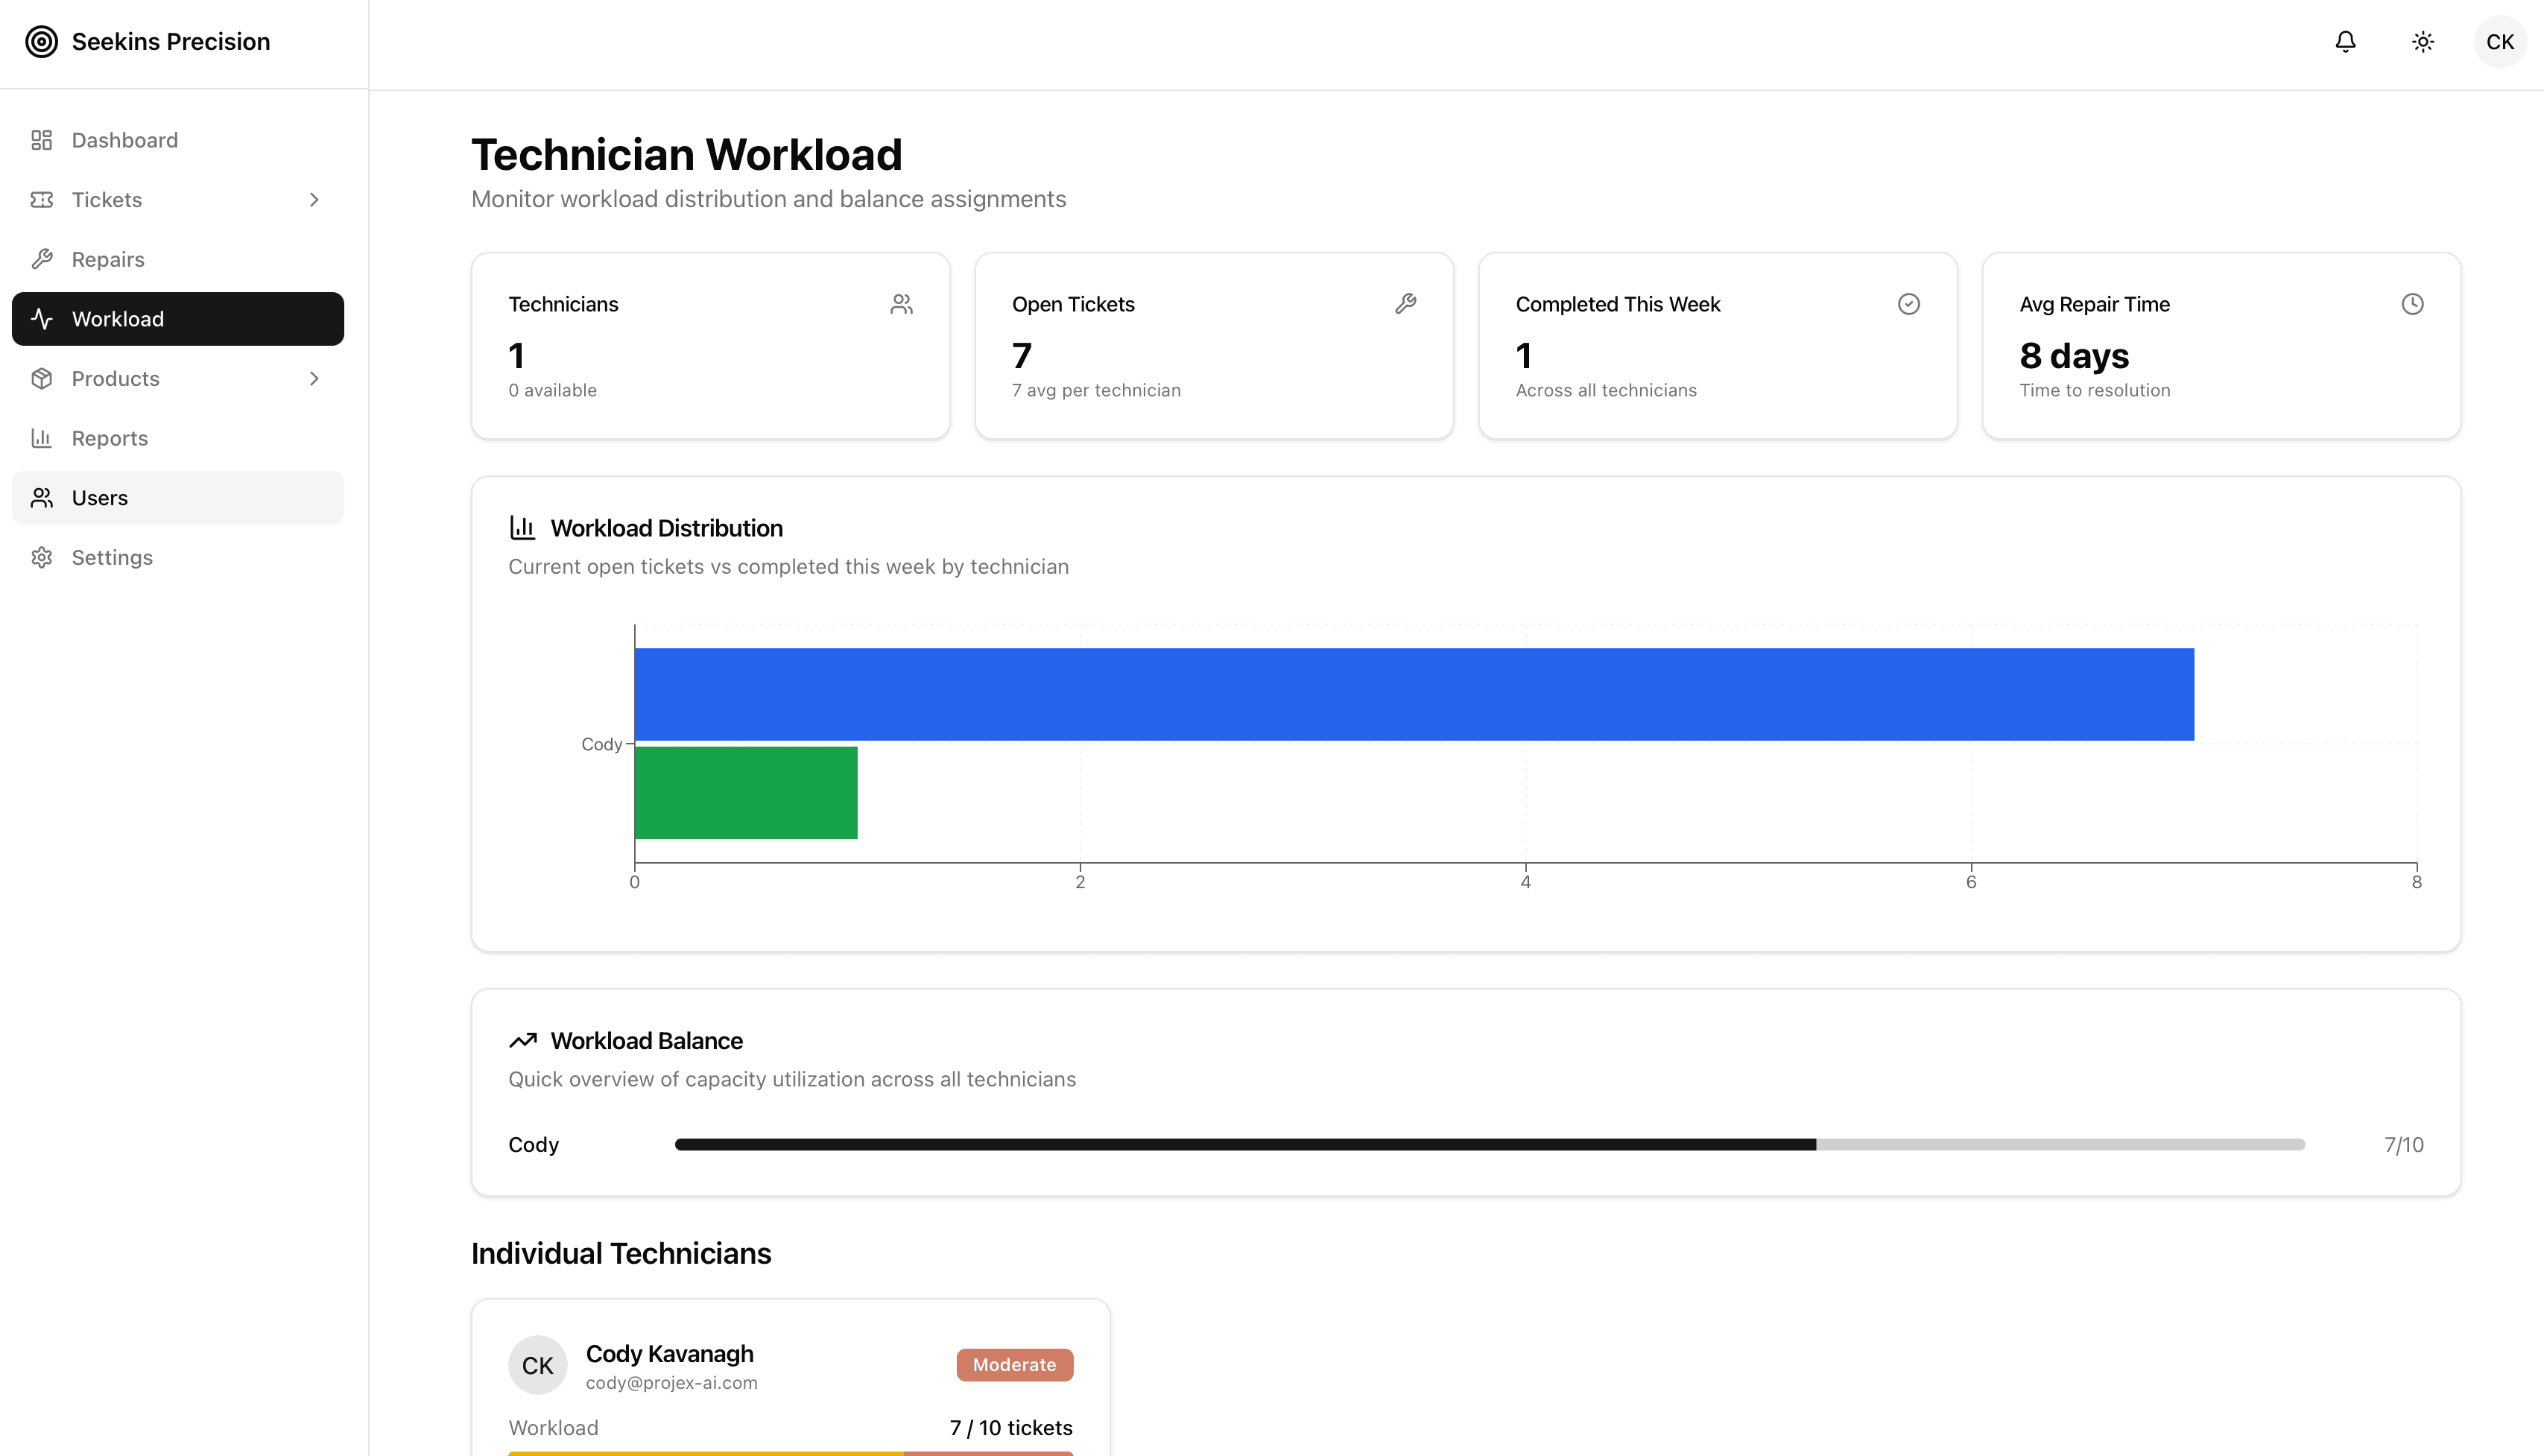Screen dimensions: 2544x1456
Task: Click the '8 days' repair time value
Action: click(x=2074, y=356)
